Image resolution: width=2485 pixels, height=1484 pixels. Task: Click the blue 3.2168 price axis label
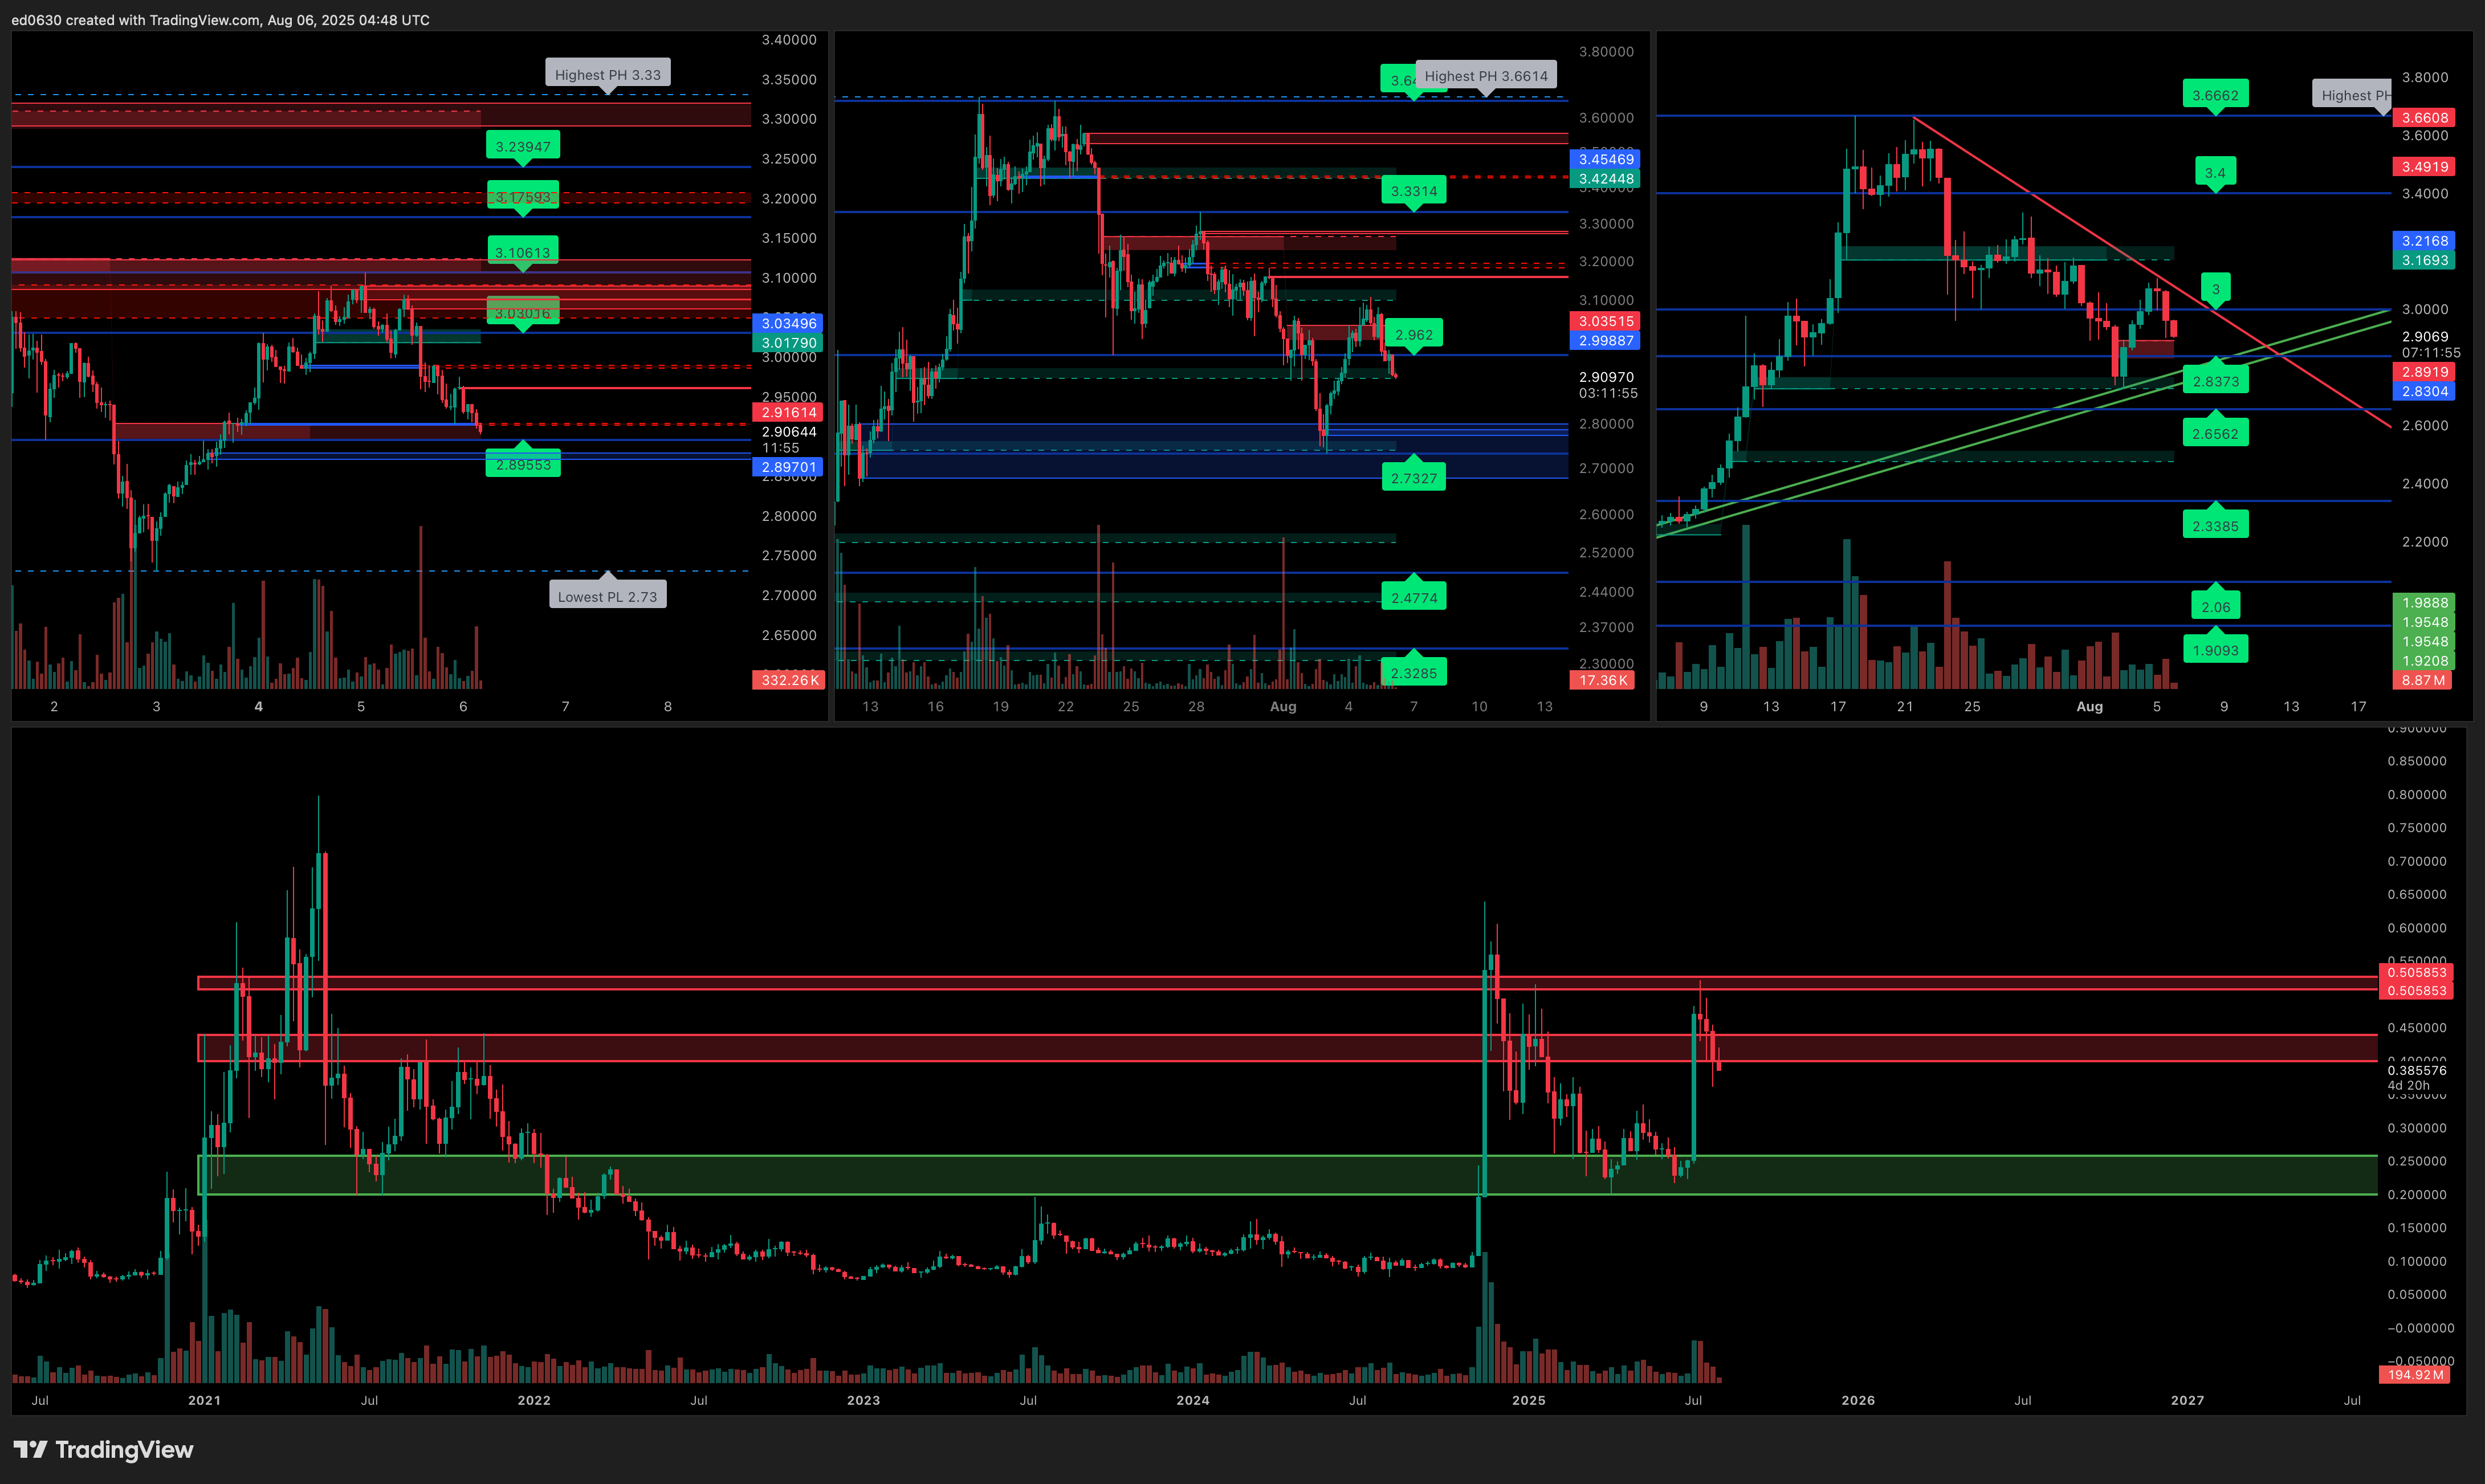click(x=2425, y=241)
